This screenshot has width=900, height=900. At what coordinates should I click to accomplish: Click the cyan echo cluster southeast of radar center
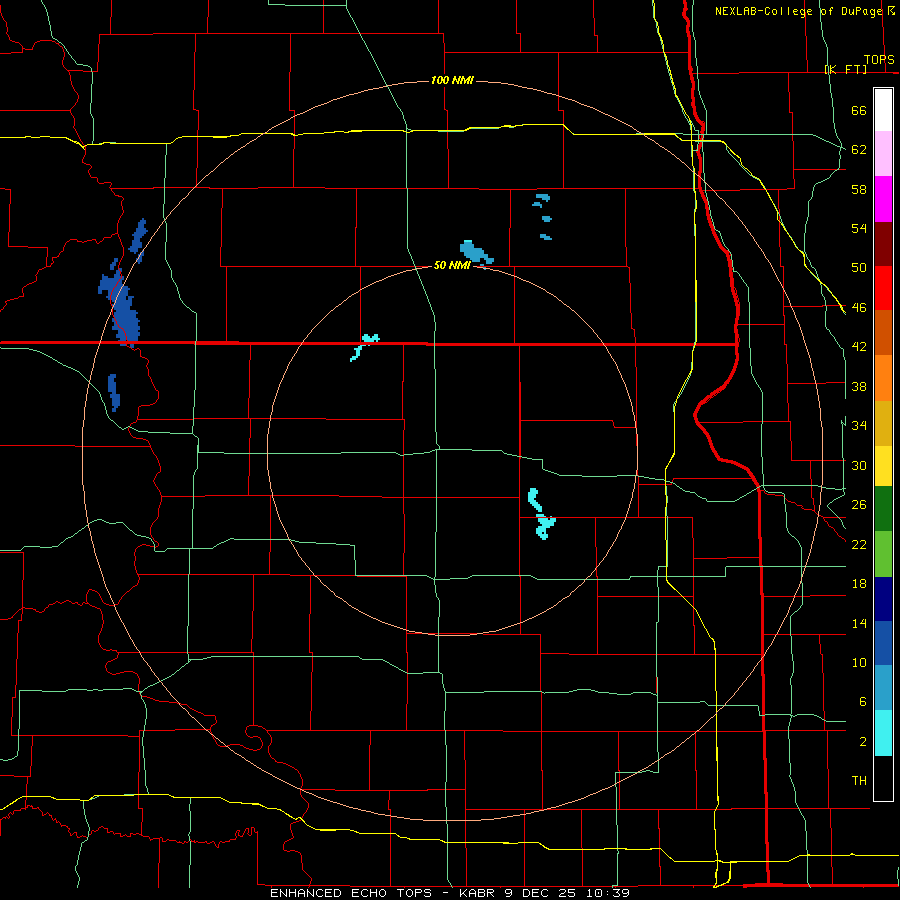tap(541, 514)
